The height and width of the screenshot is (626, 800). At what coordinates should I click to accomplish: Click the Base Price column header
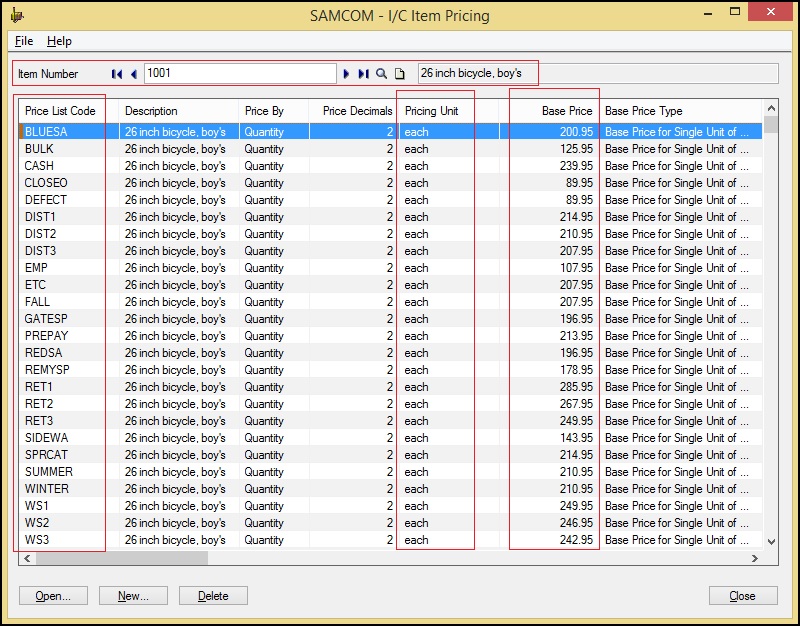(555, 111)
